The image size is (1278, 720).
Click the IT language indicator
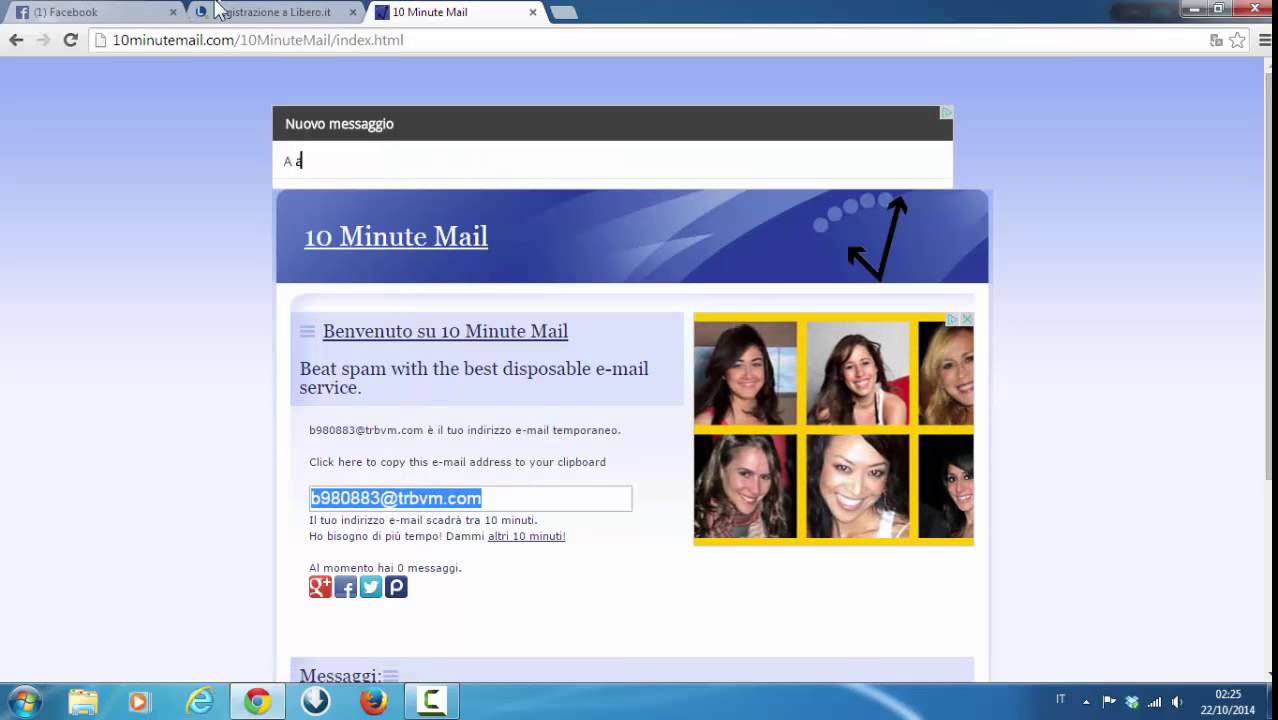[x=1061, y=700]
